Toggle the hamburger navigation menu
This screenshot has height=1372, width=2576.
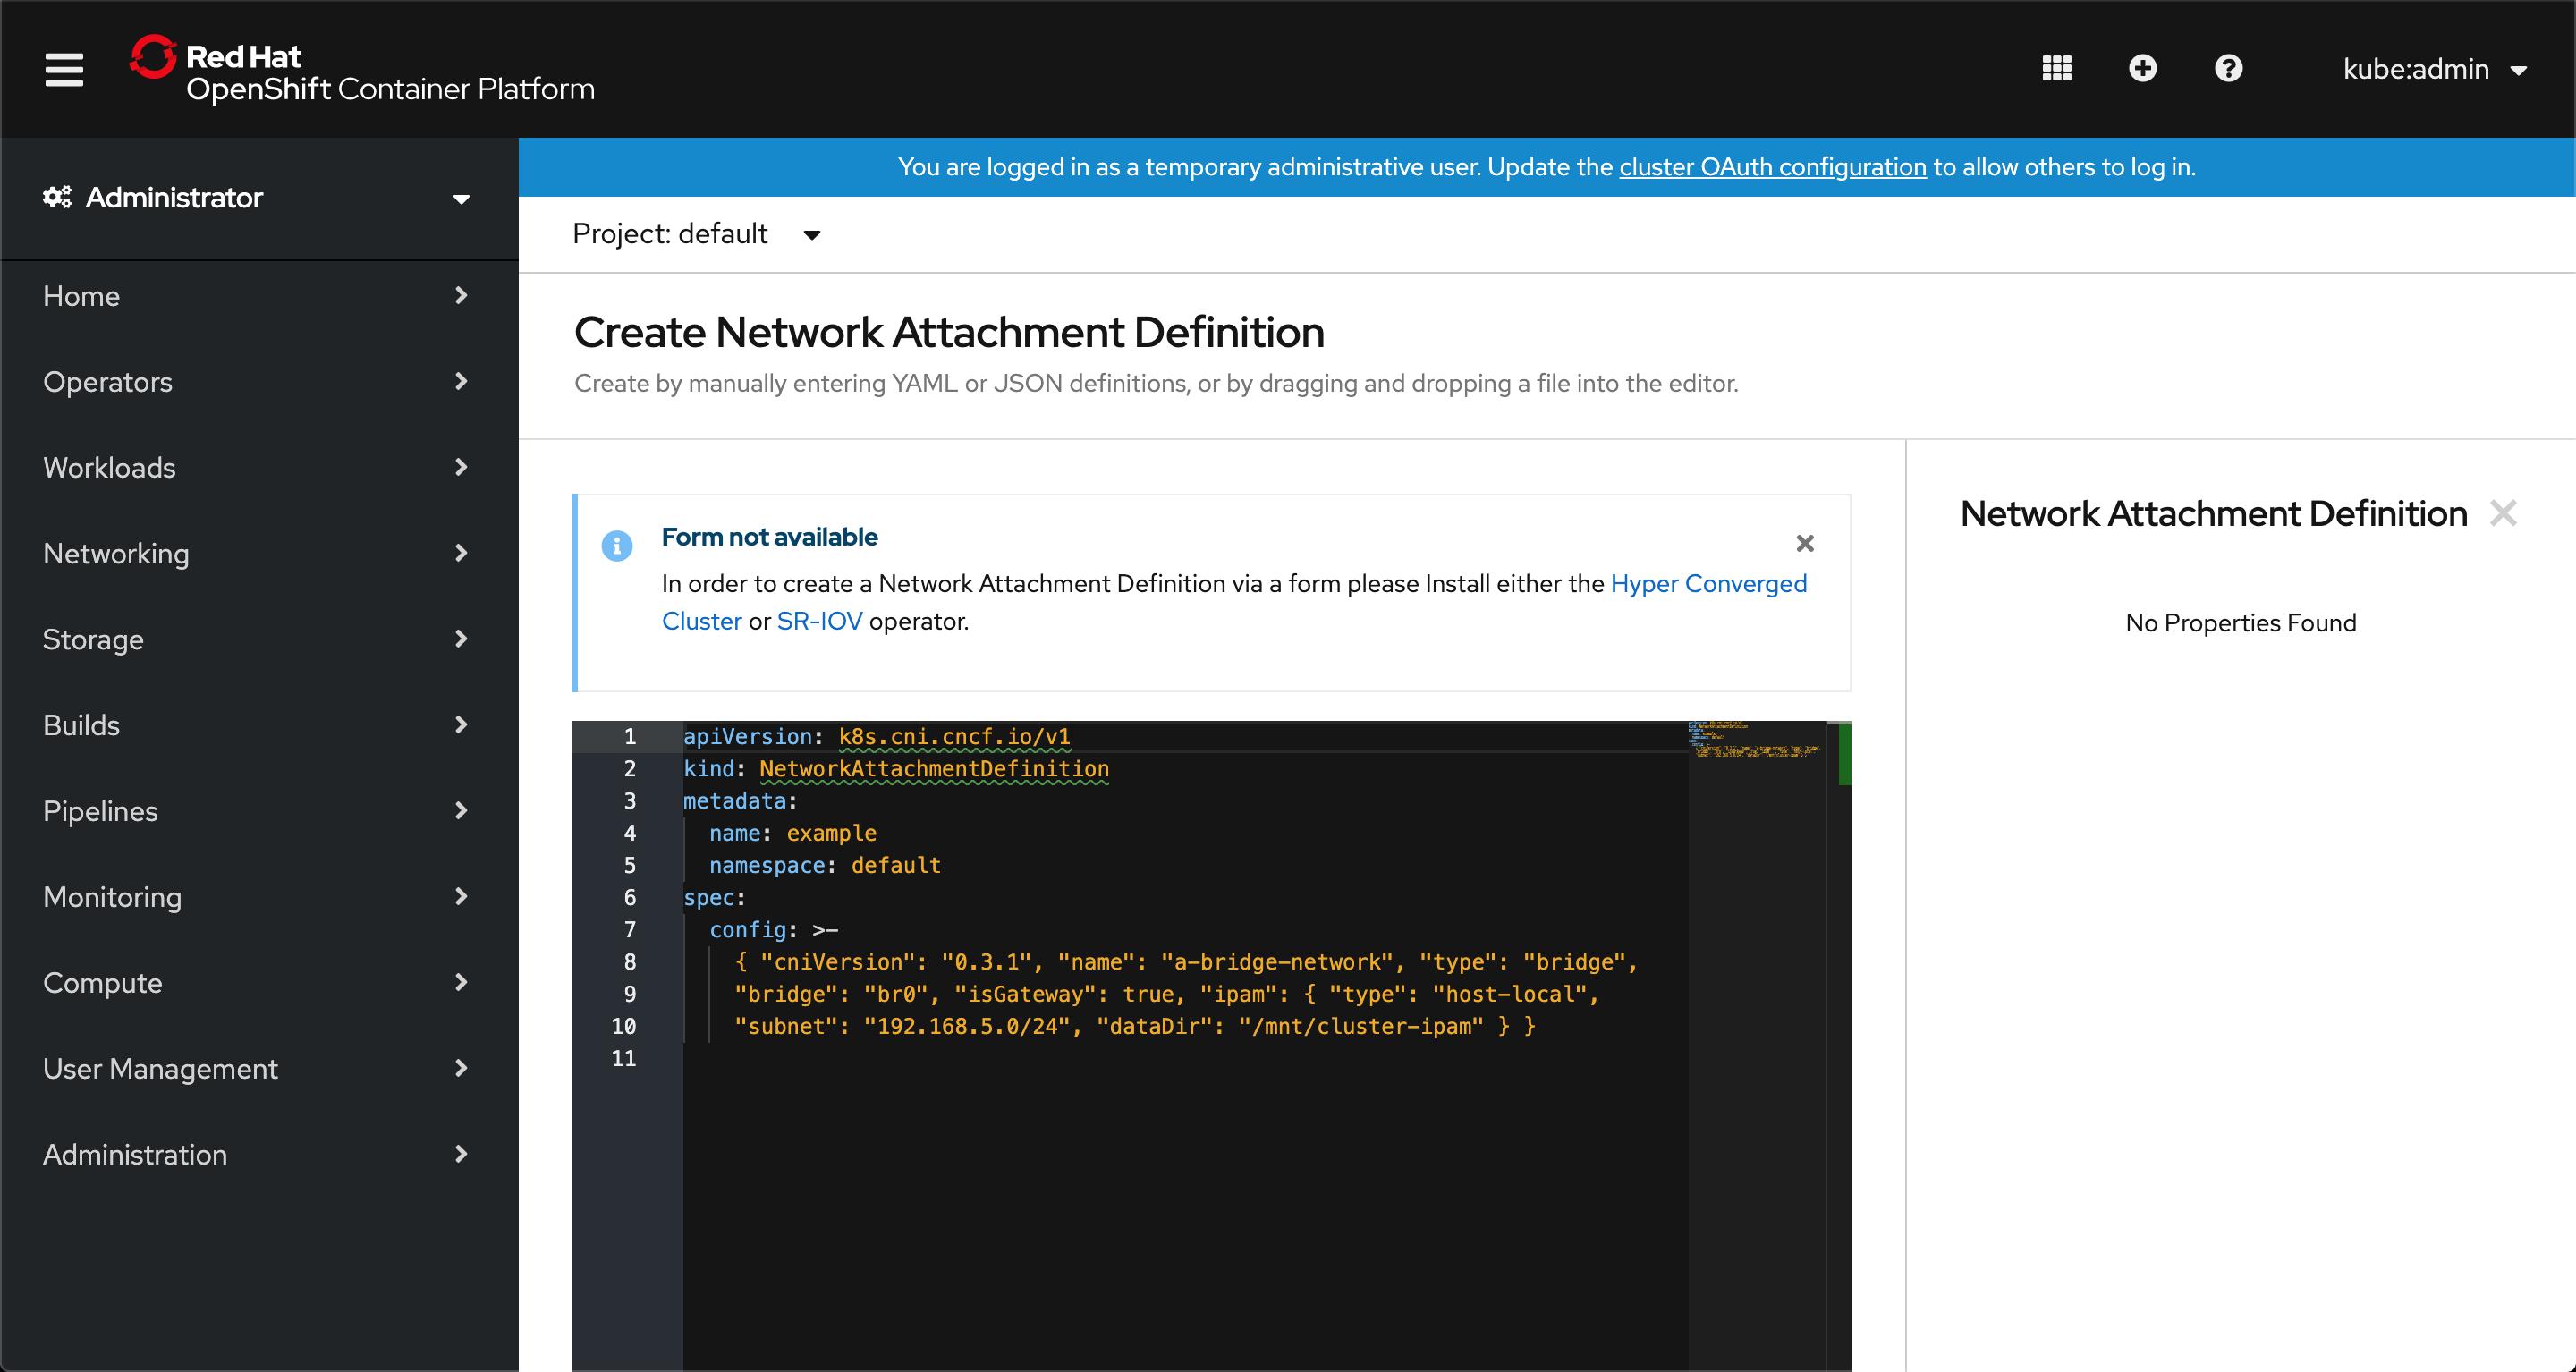coord(64,69)
